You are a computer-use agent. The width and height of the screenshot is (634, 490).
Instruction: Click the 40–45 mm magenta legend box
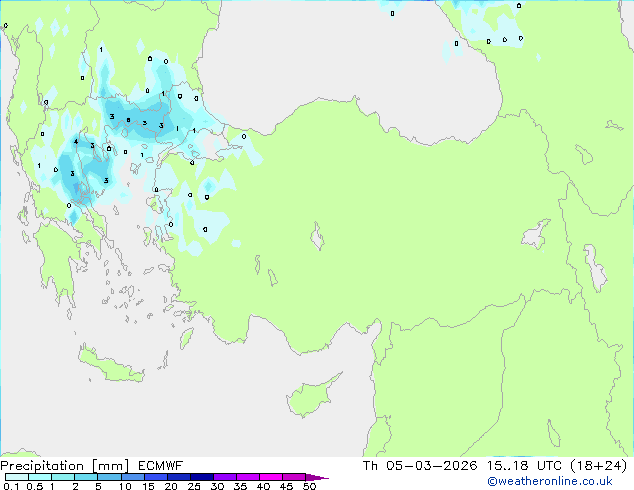point(271,477)
